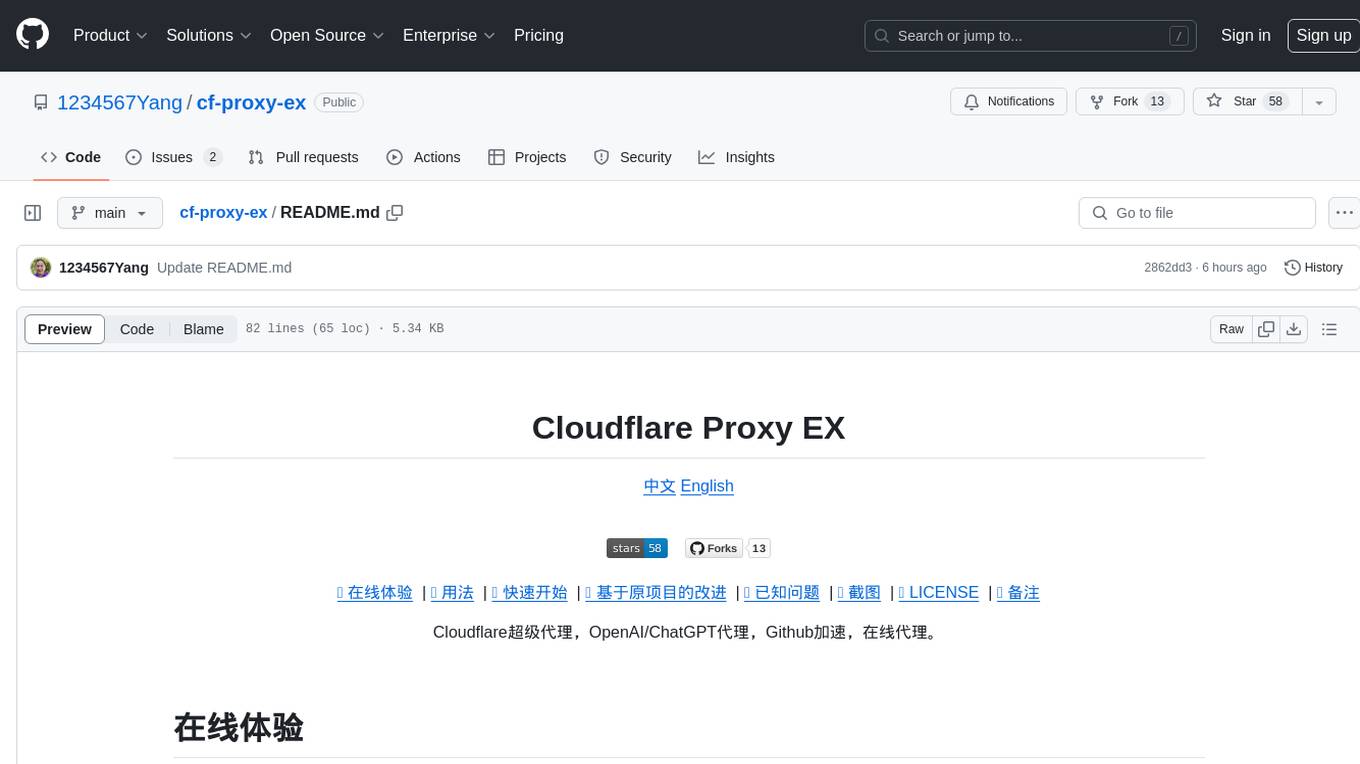Copy raw file contents

(1266, 329)
